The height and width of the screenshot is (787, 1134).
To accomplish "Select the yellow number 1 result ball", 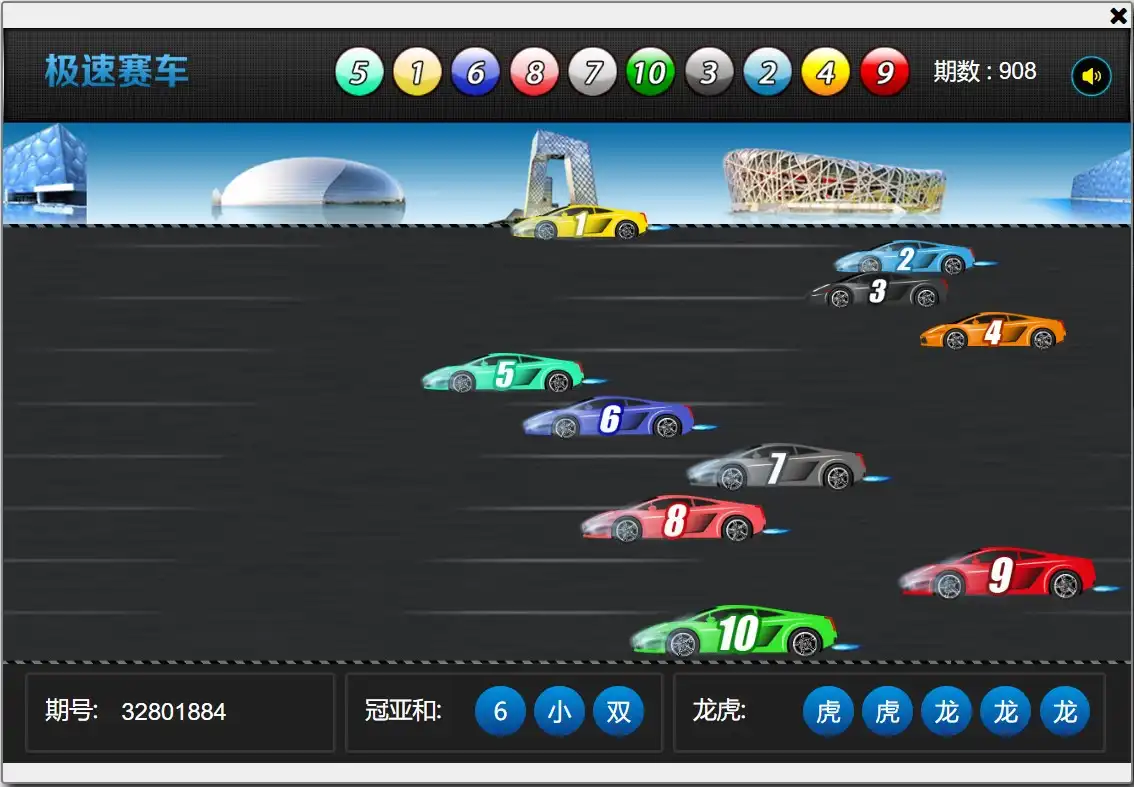I will coord(417,73).
